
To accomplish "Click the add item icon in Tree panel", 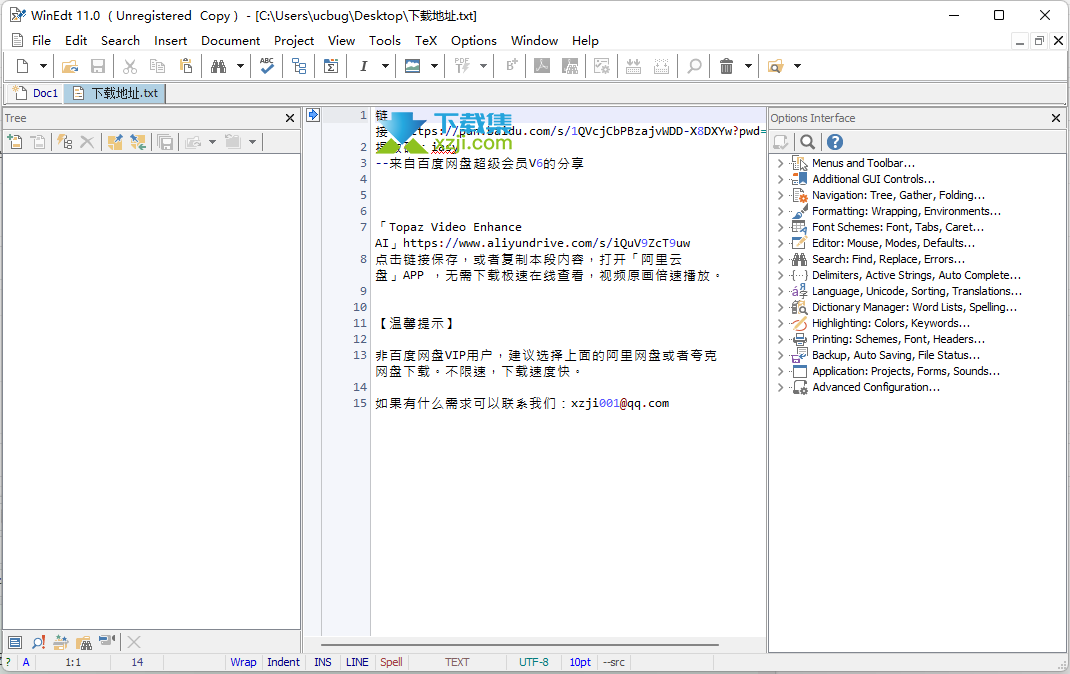I will click(14, 142).
